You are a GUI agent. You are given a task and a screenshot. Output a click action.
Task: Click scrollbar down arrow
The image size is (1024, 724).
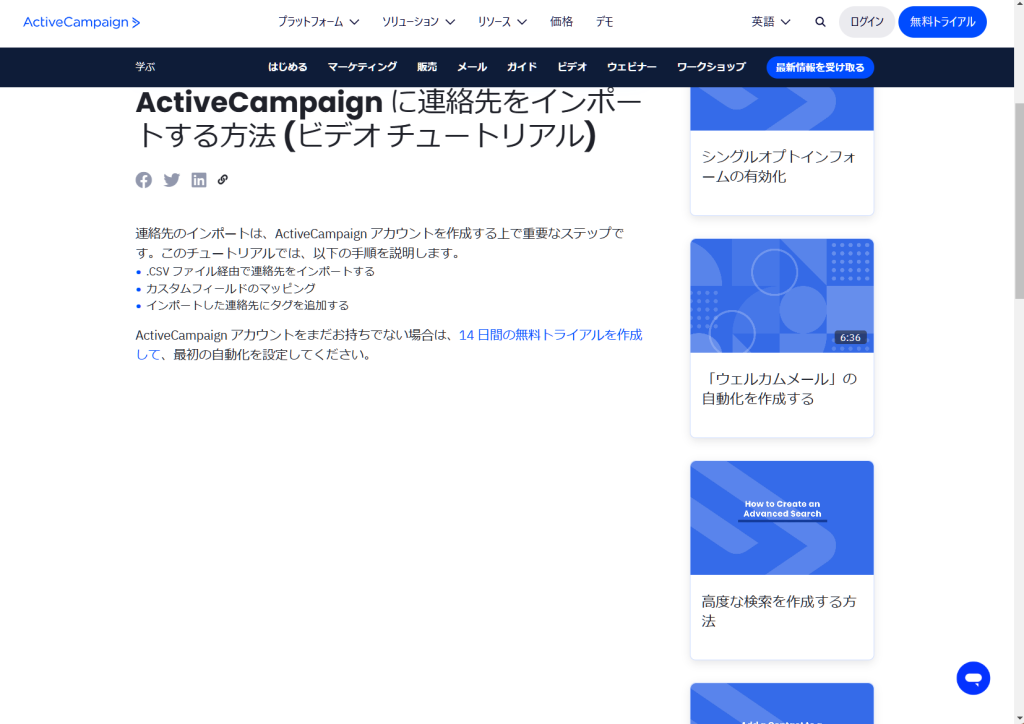click(x=1019, y=718)
